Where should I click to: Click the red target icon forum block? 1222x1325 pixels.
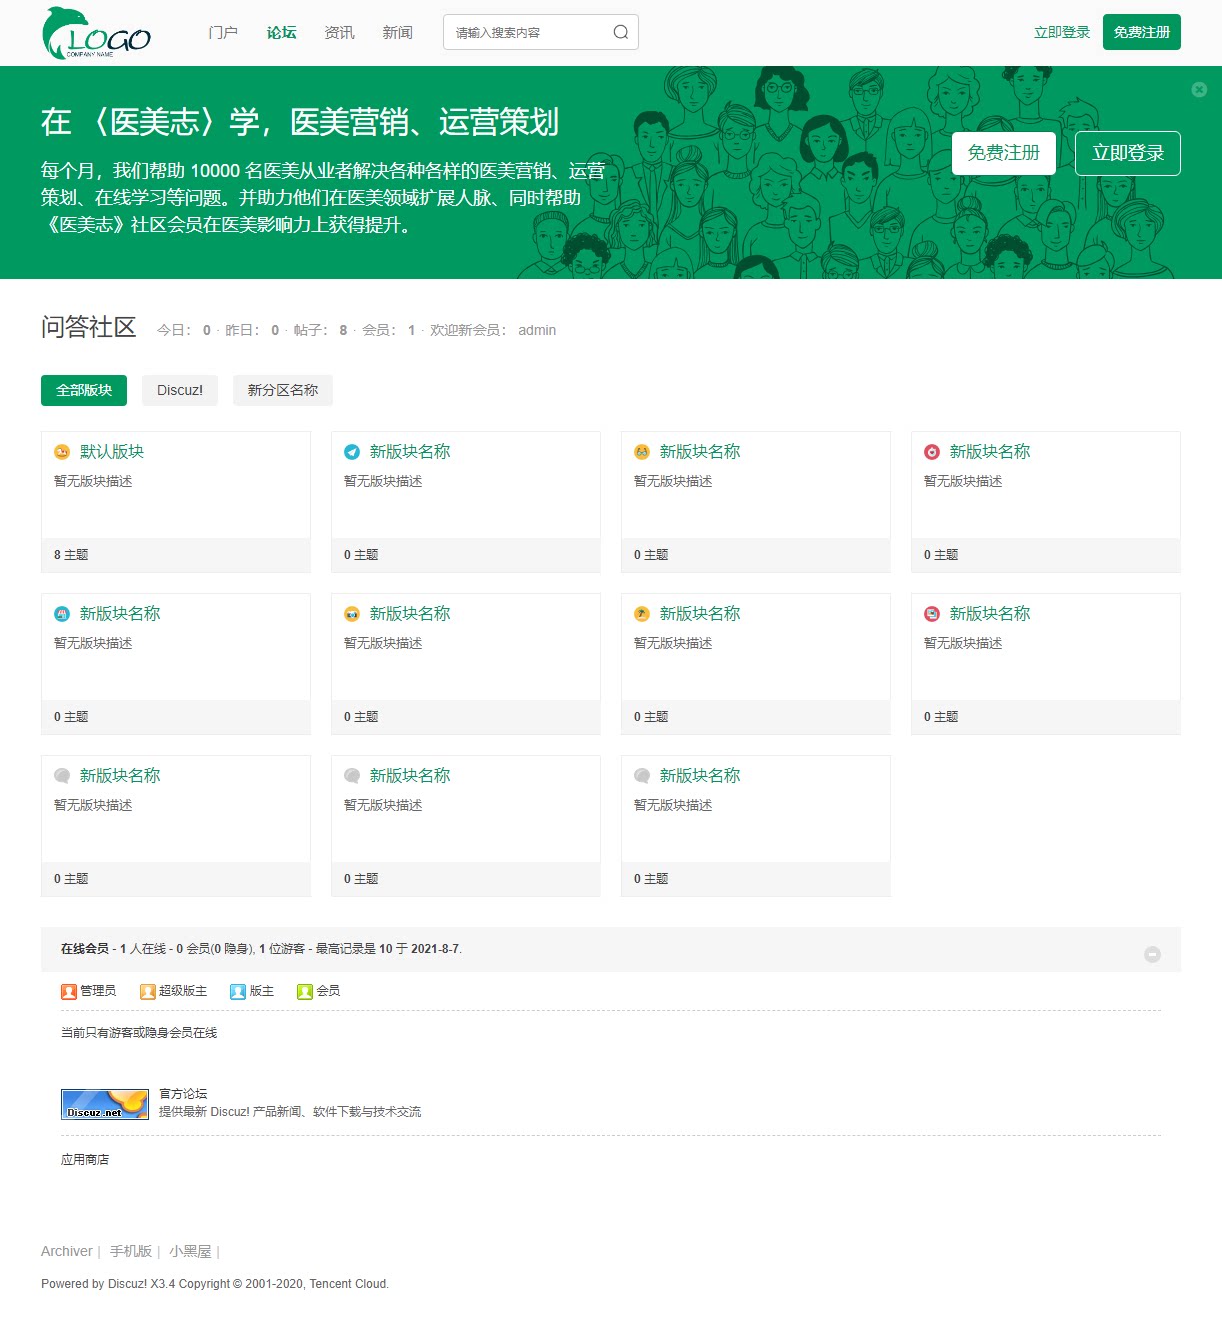click(x=931, y=451)
